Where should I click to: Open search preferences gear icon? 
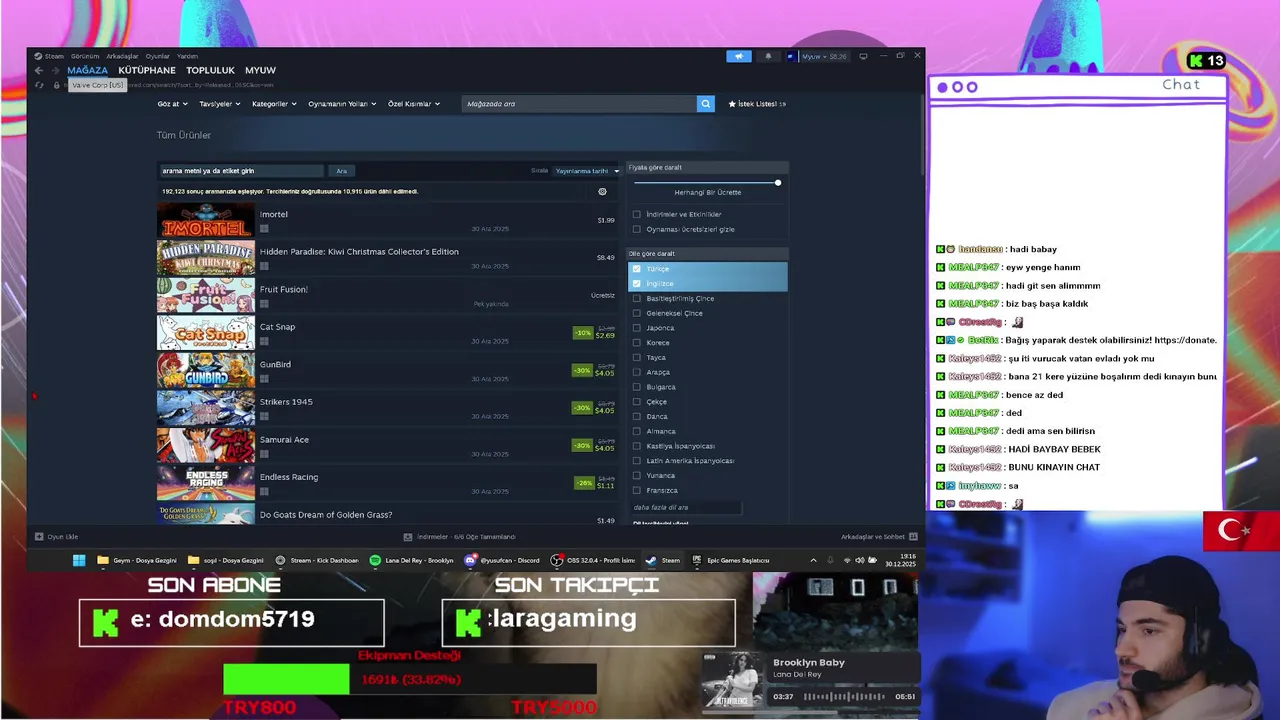coord(602,191)
